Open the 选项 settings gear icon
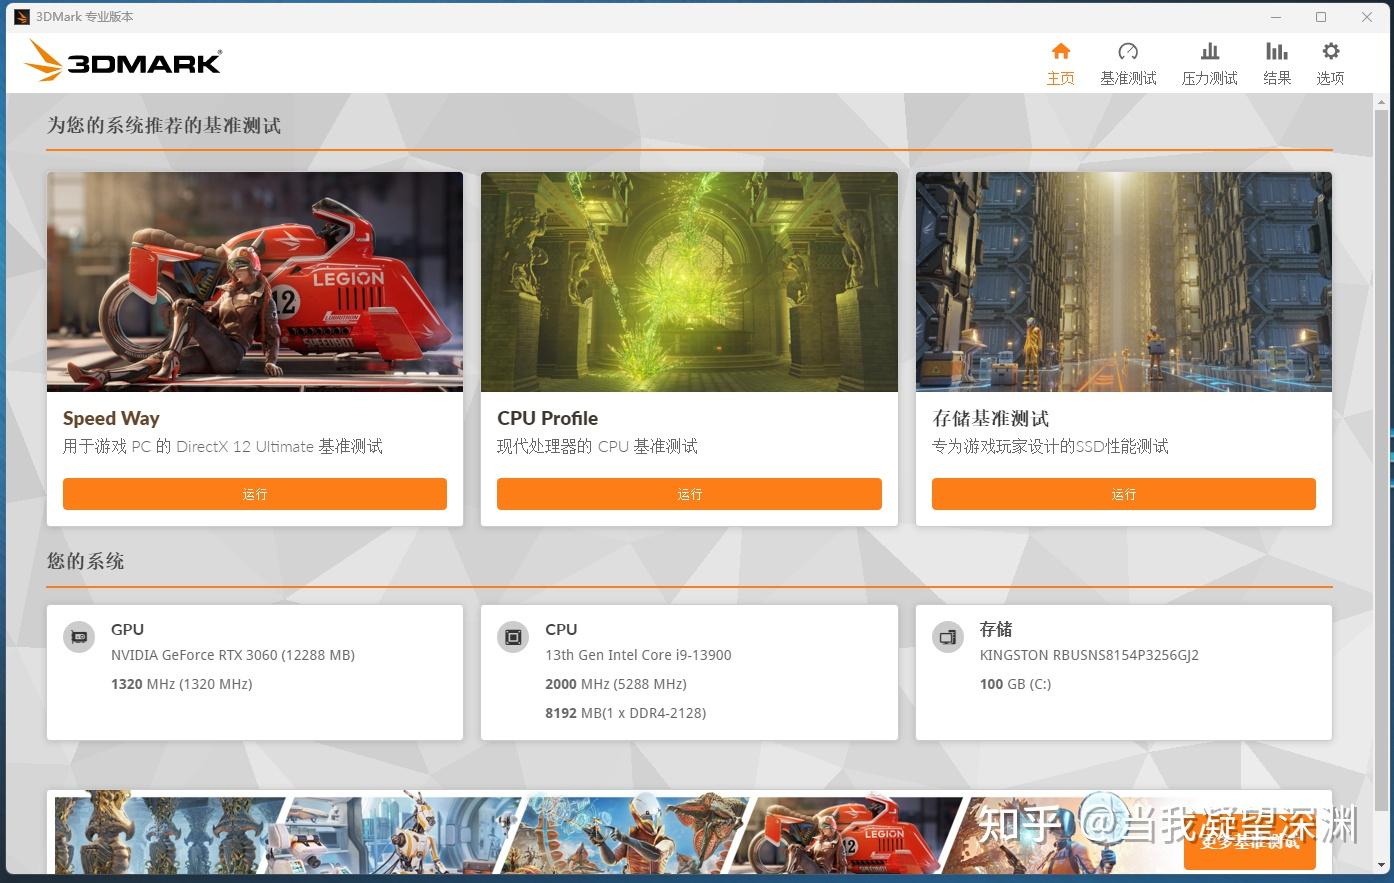The width and height of the screenshot is (1394, 883). (x=1330, y=61)
